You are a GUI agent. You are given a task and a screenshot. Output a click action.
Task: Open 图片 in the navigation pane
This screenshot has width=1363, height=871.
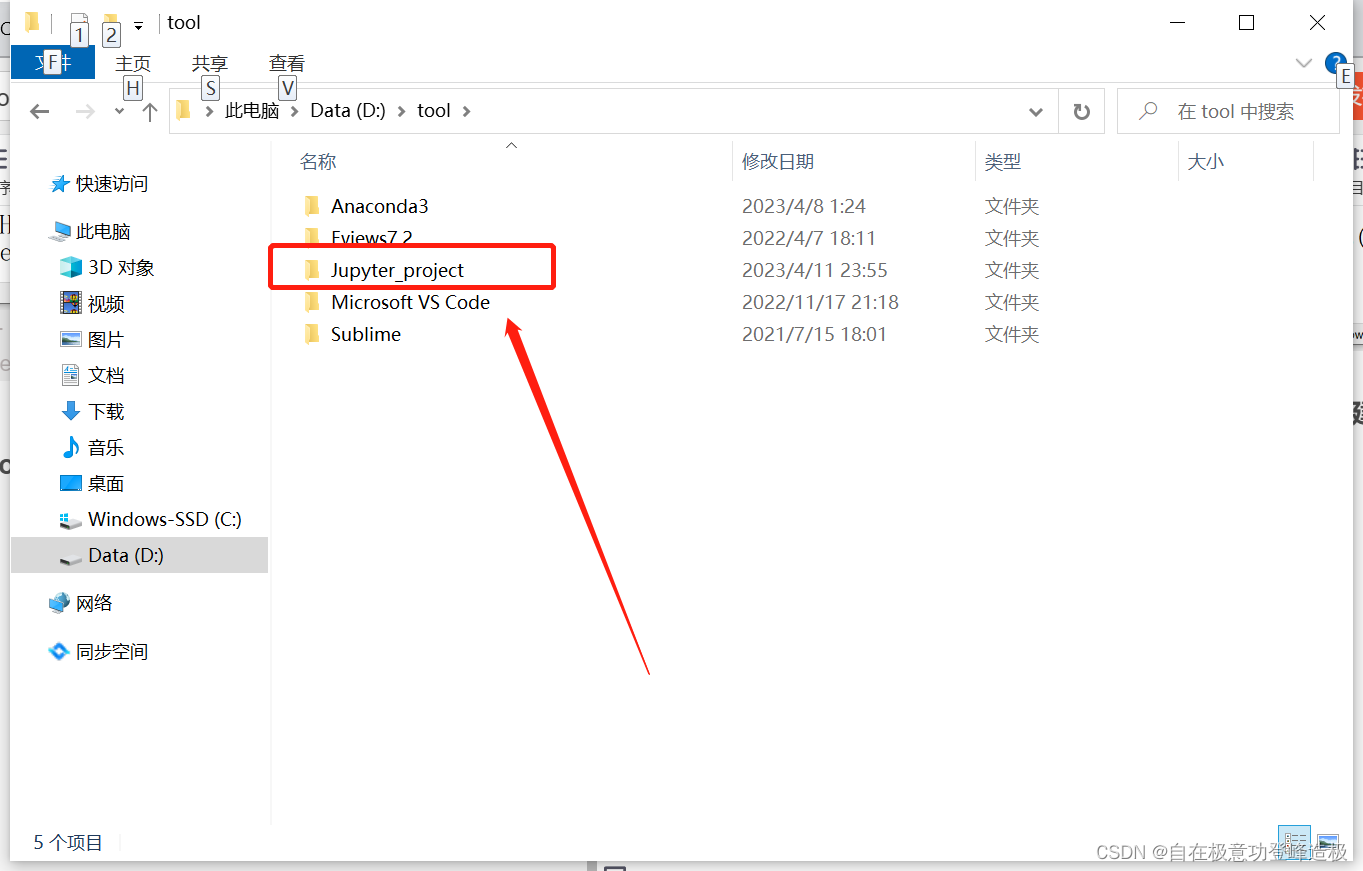pos(106,340)
